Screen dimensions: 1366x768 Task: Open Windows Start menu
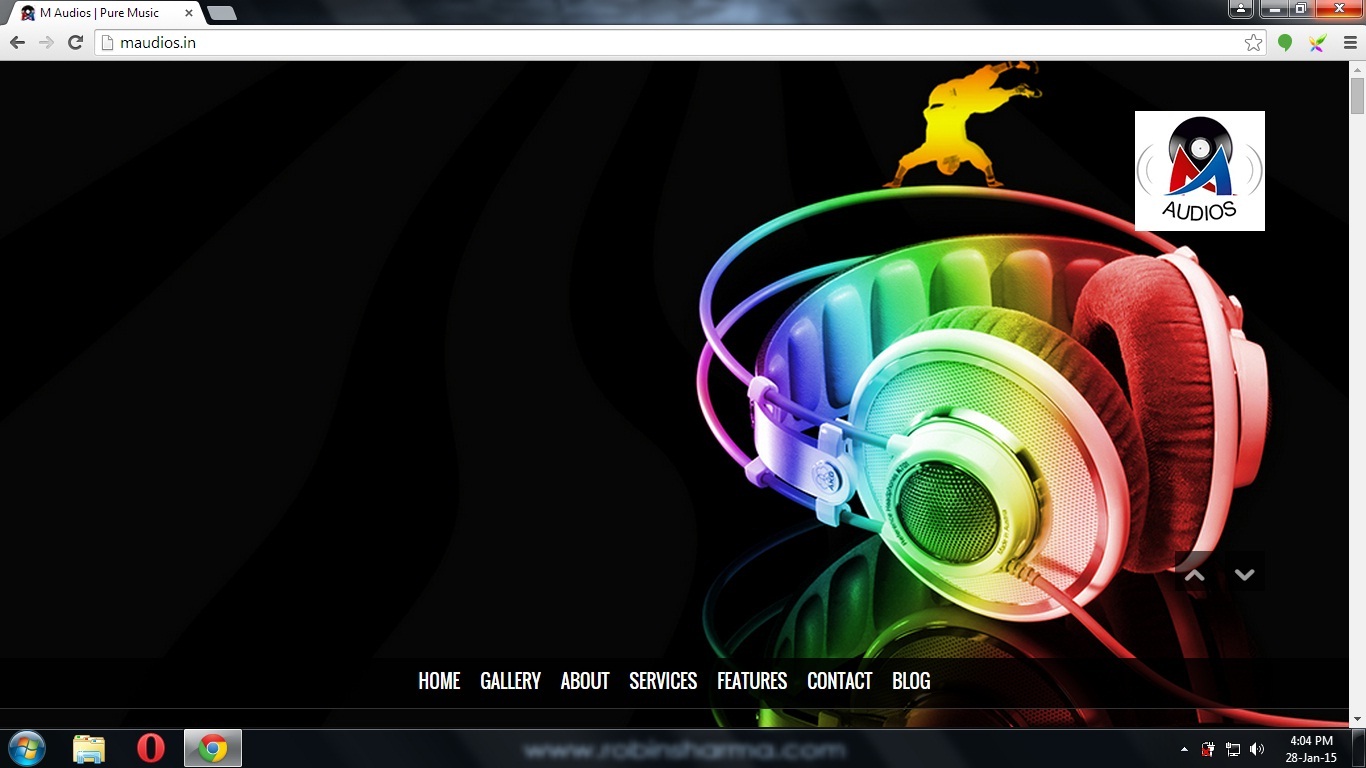click(x=26, y=748)
